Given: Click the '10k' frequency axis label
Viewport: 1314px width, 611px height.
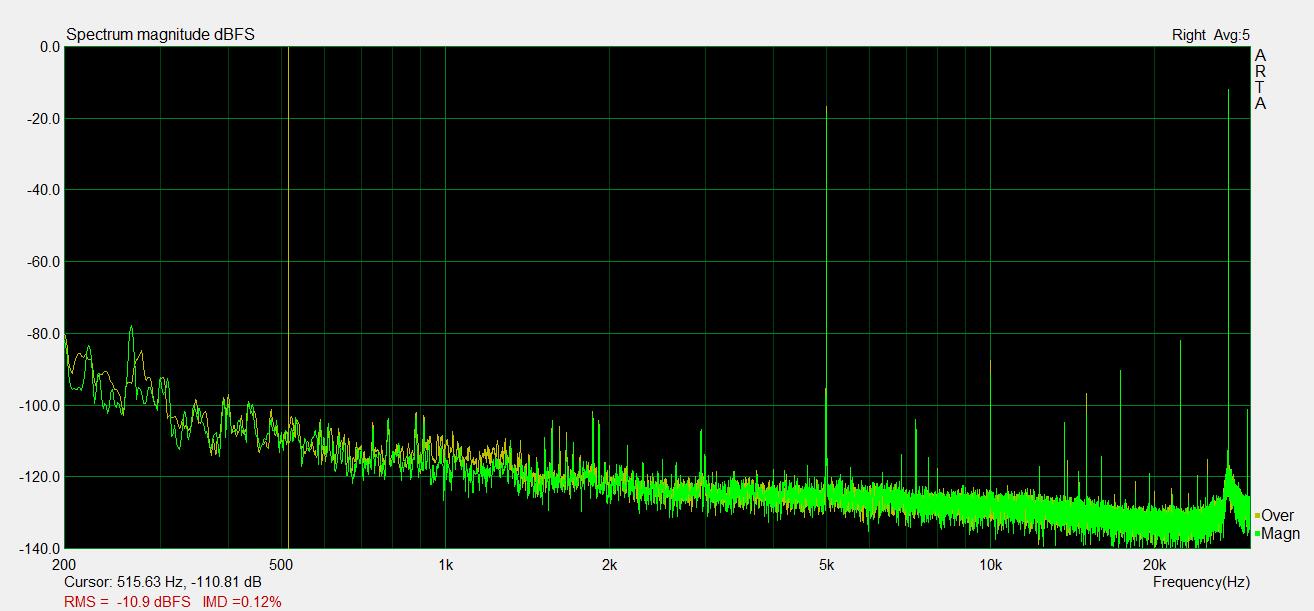Looking at the screenshot, I should [990, 565].
